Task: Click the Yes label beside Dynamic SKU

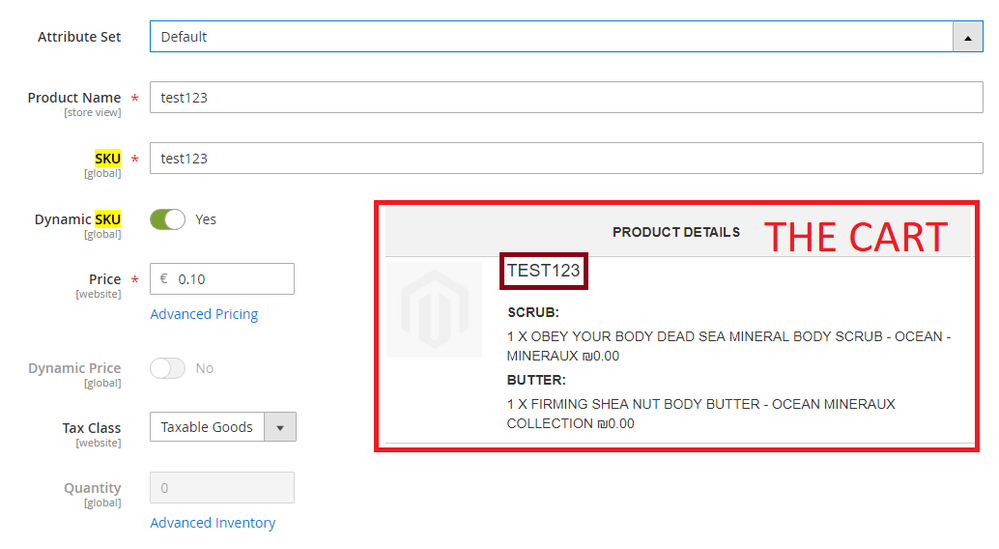Action: click(206, 219)
